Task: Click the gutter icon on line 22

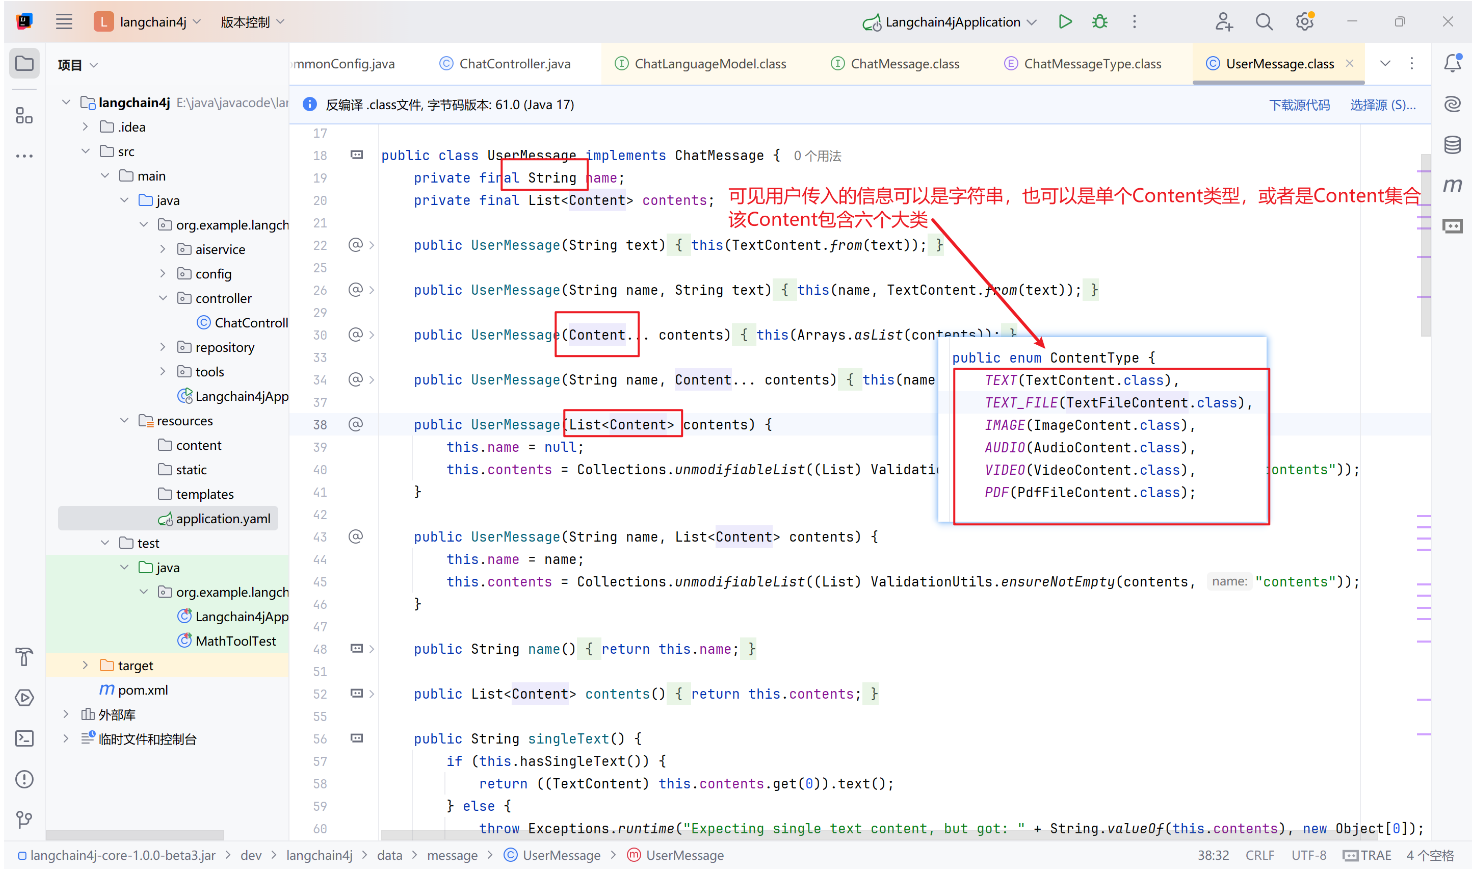Action: coord(355,245)
